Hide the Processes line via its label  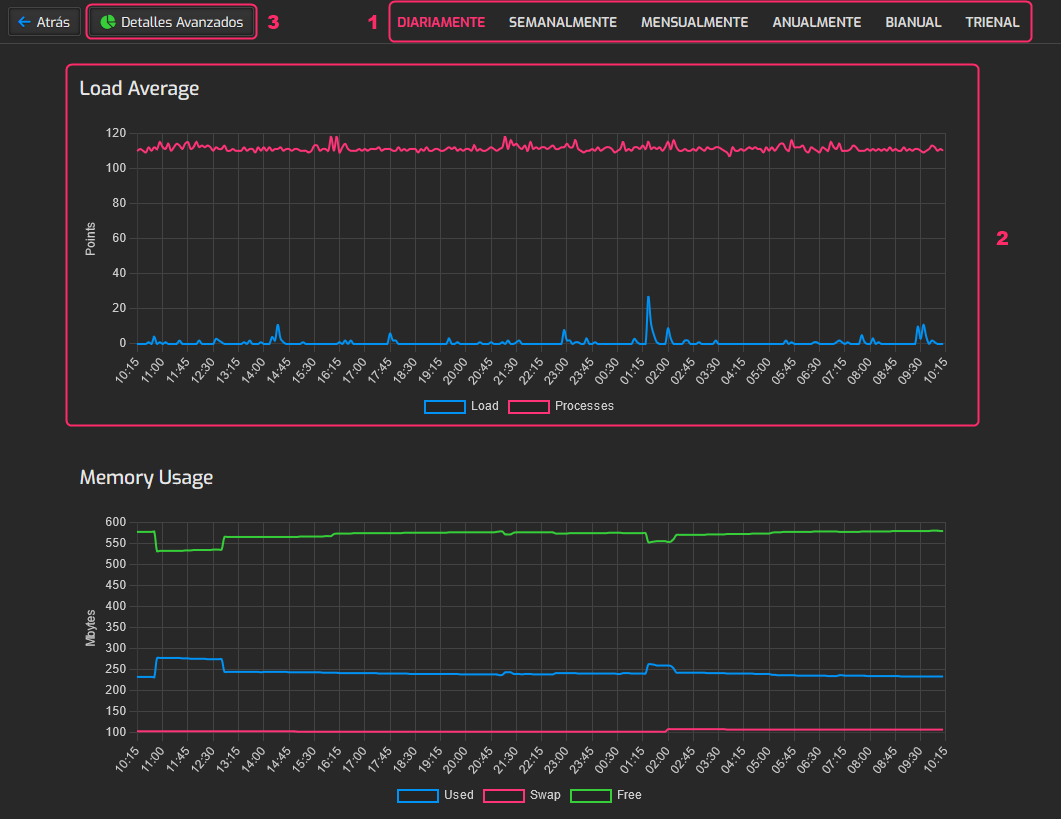[x=585, y=406]
